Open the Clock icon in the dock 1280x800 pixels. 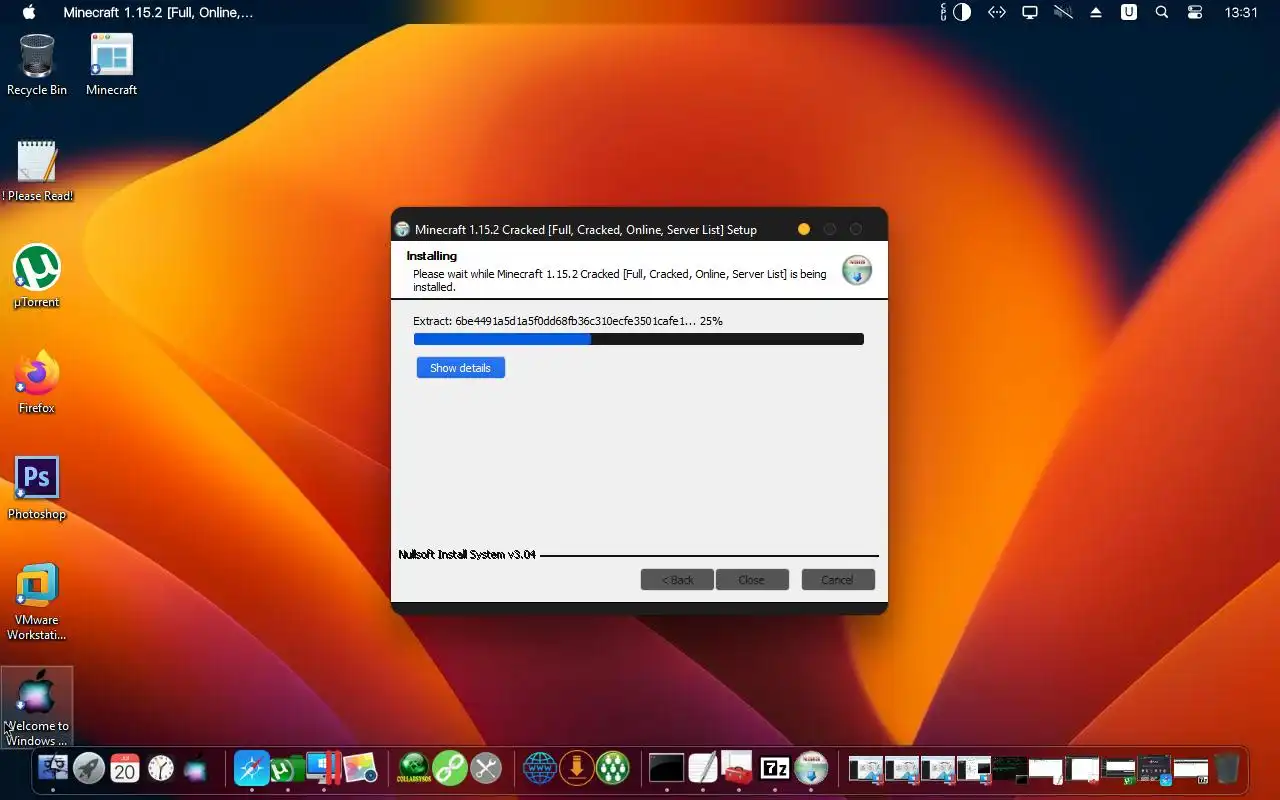click(x=161, y=768)
